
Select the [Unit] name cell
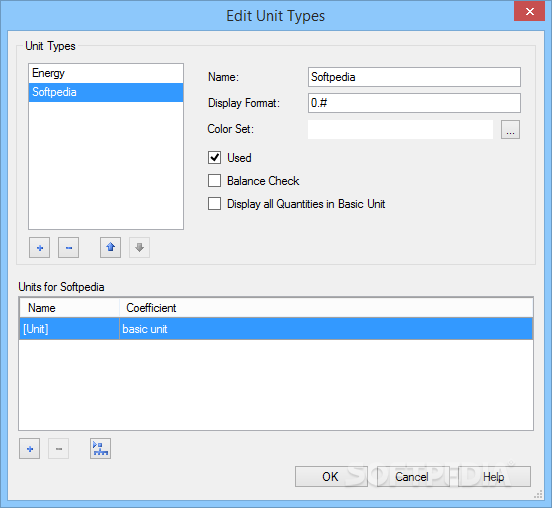[69, 329]
